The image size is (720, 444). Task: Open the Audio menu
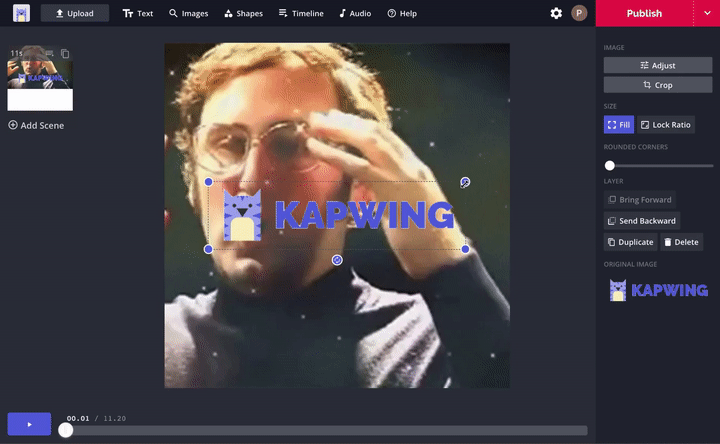pyautogui.click(x=355, y=14)
